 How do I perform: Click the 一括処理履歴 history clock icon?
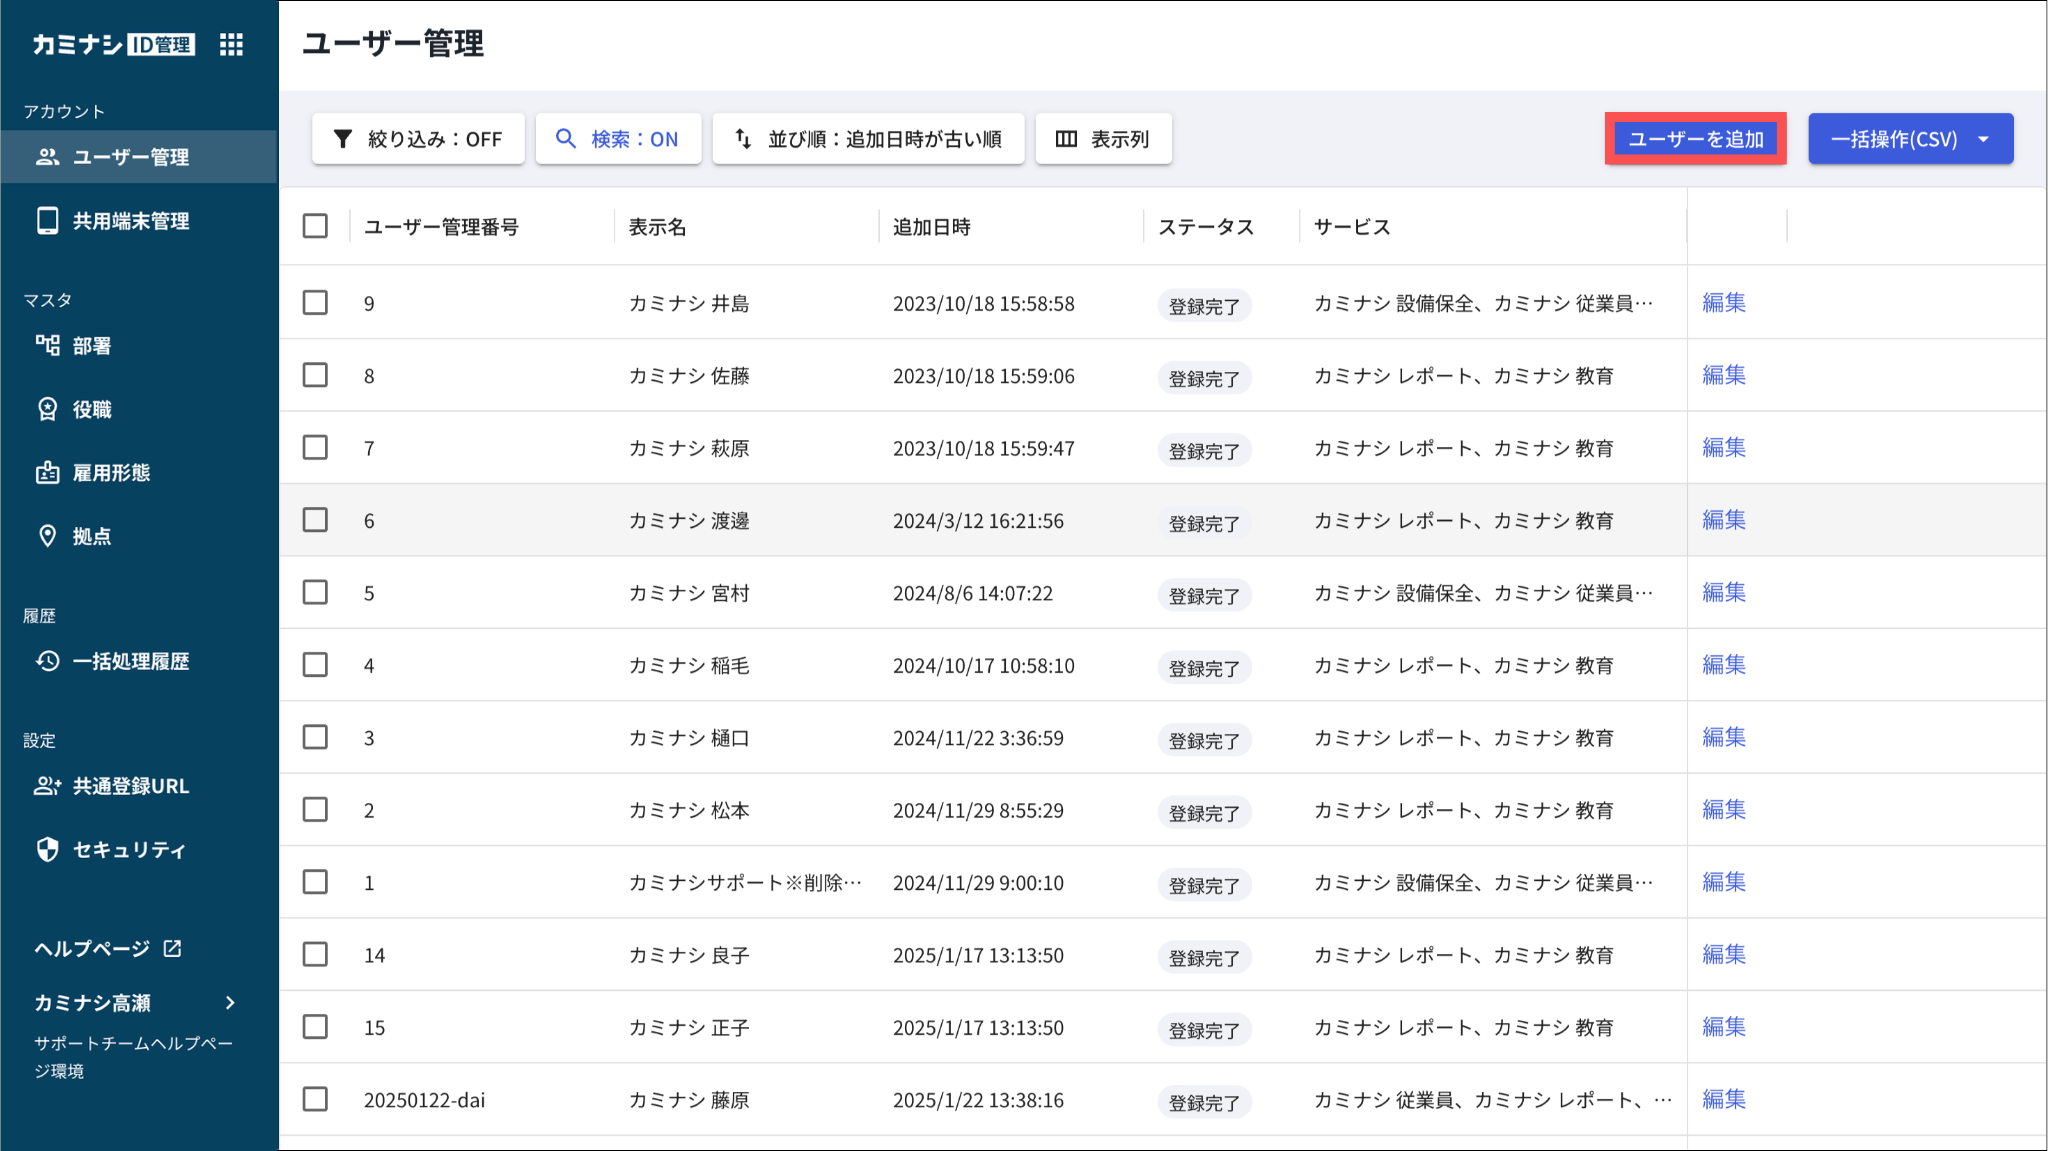pyautogui.click(x=47, y=661)
